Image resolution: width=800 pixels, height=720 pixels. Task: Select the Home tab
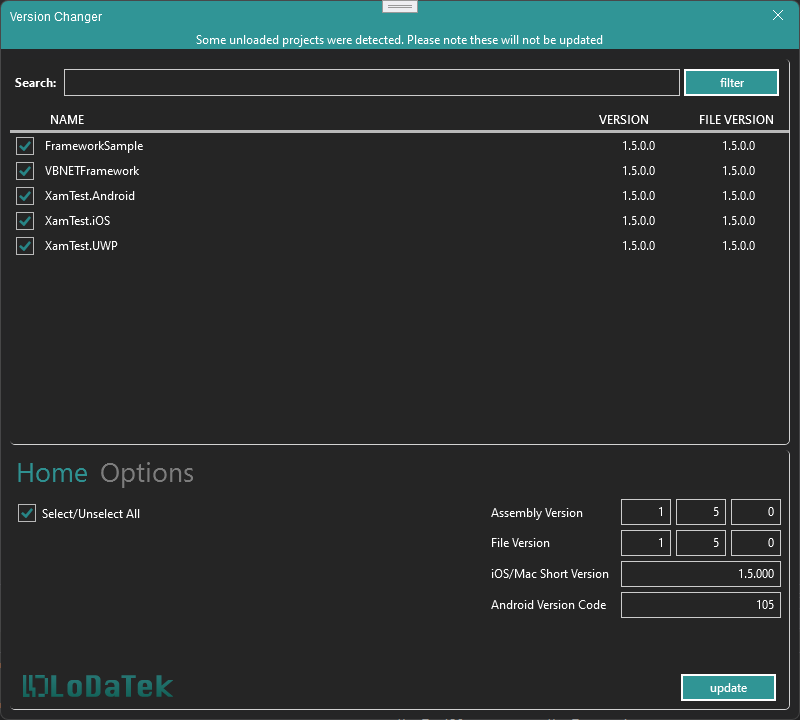click(52, 472)
